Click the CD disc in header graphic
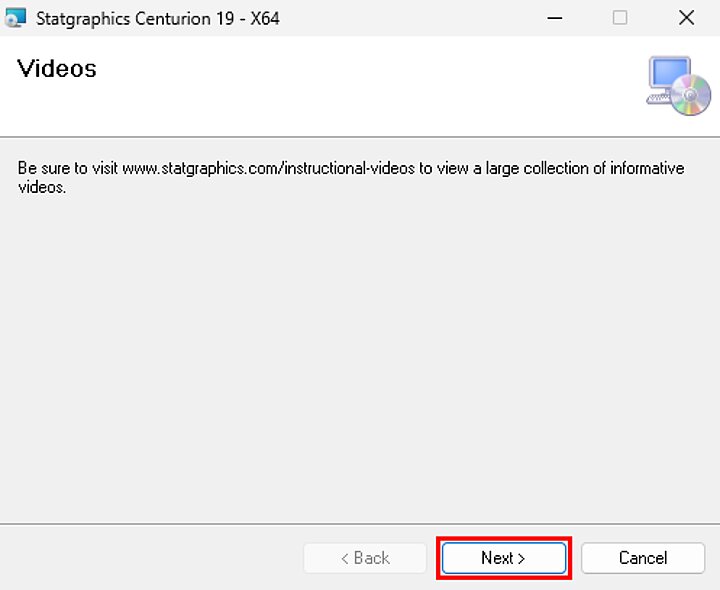The image size is (720, 590). (691, 97)
